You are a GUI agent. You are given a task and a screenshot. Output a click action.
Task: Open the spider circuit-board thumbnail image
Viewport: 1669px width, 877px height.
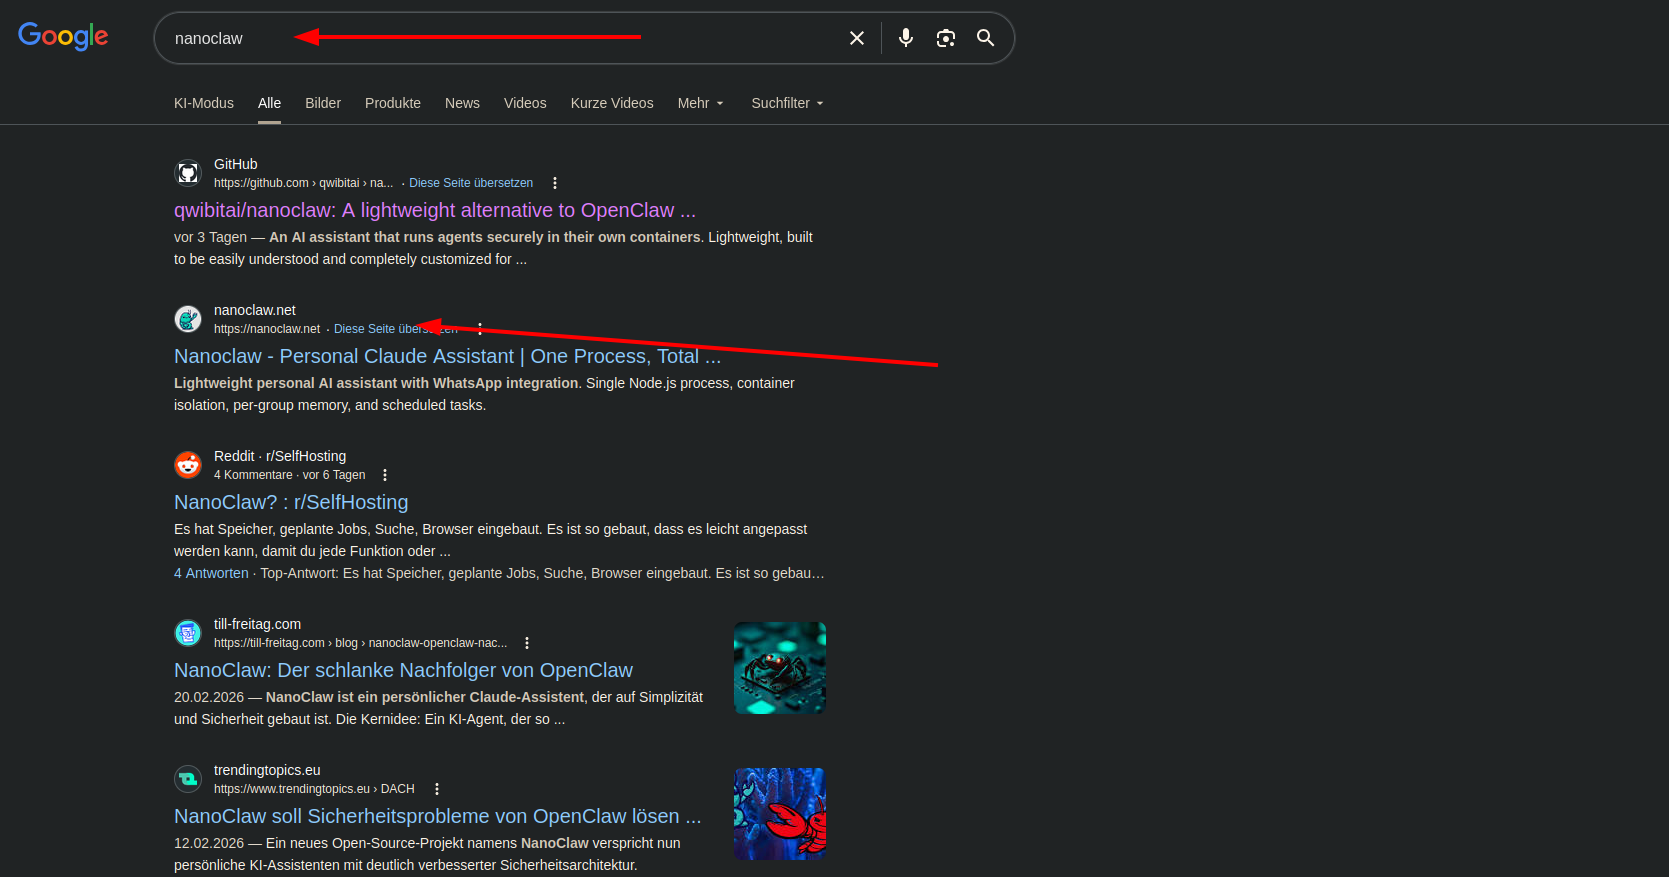(780, 668)
